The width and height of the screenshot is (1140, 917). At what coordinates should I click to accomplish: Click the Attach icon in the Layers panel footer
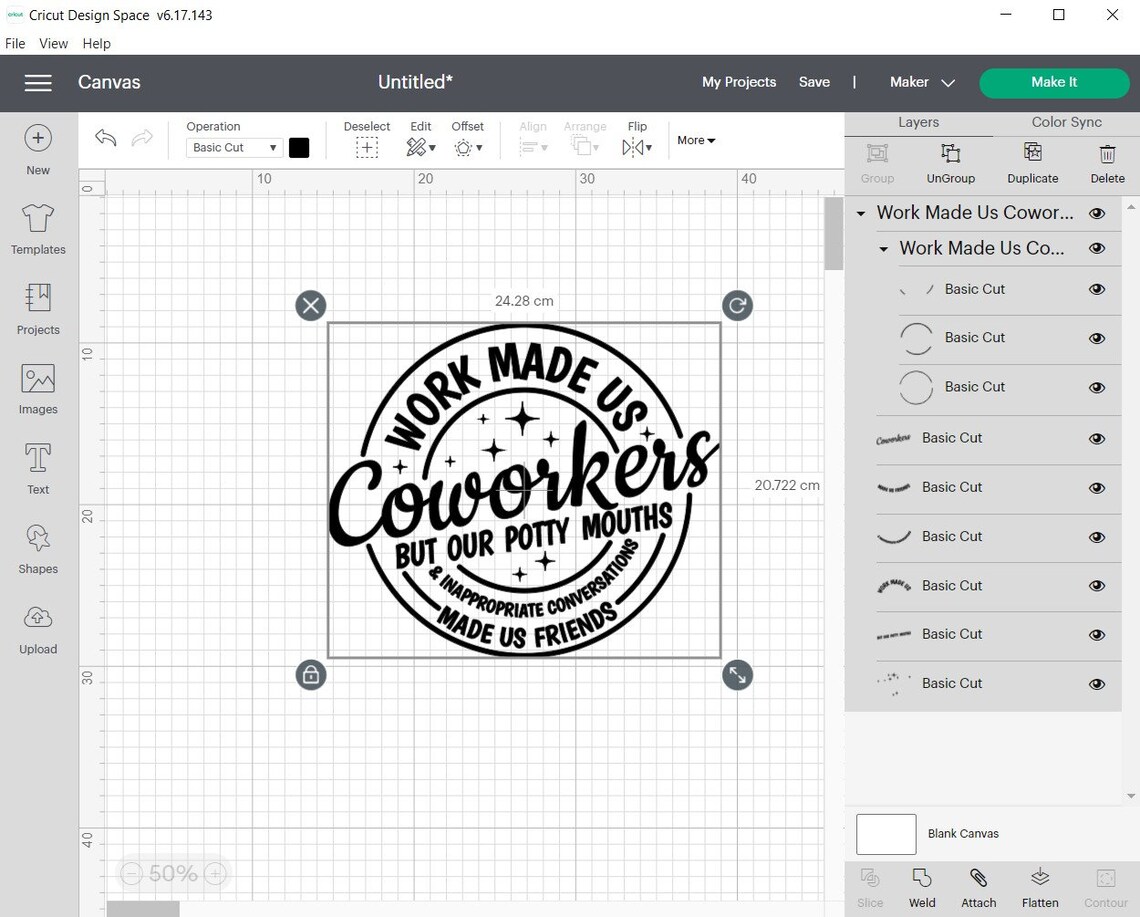tap(978, 885)
